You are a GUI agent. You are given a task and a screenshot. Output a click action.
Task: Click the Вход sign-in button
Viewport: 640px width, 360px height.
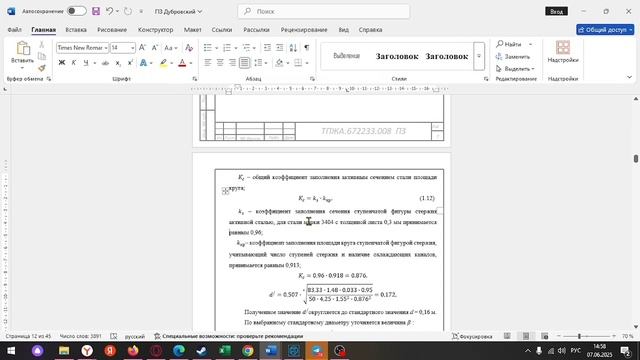click(556, 11)
